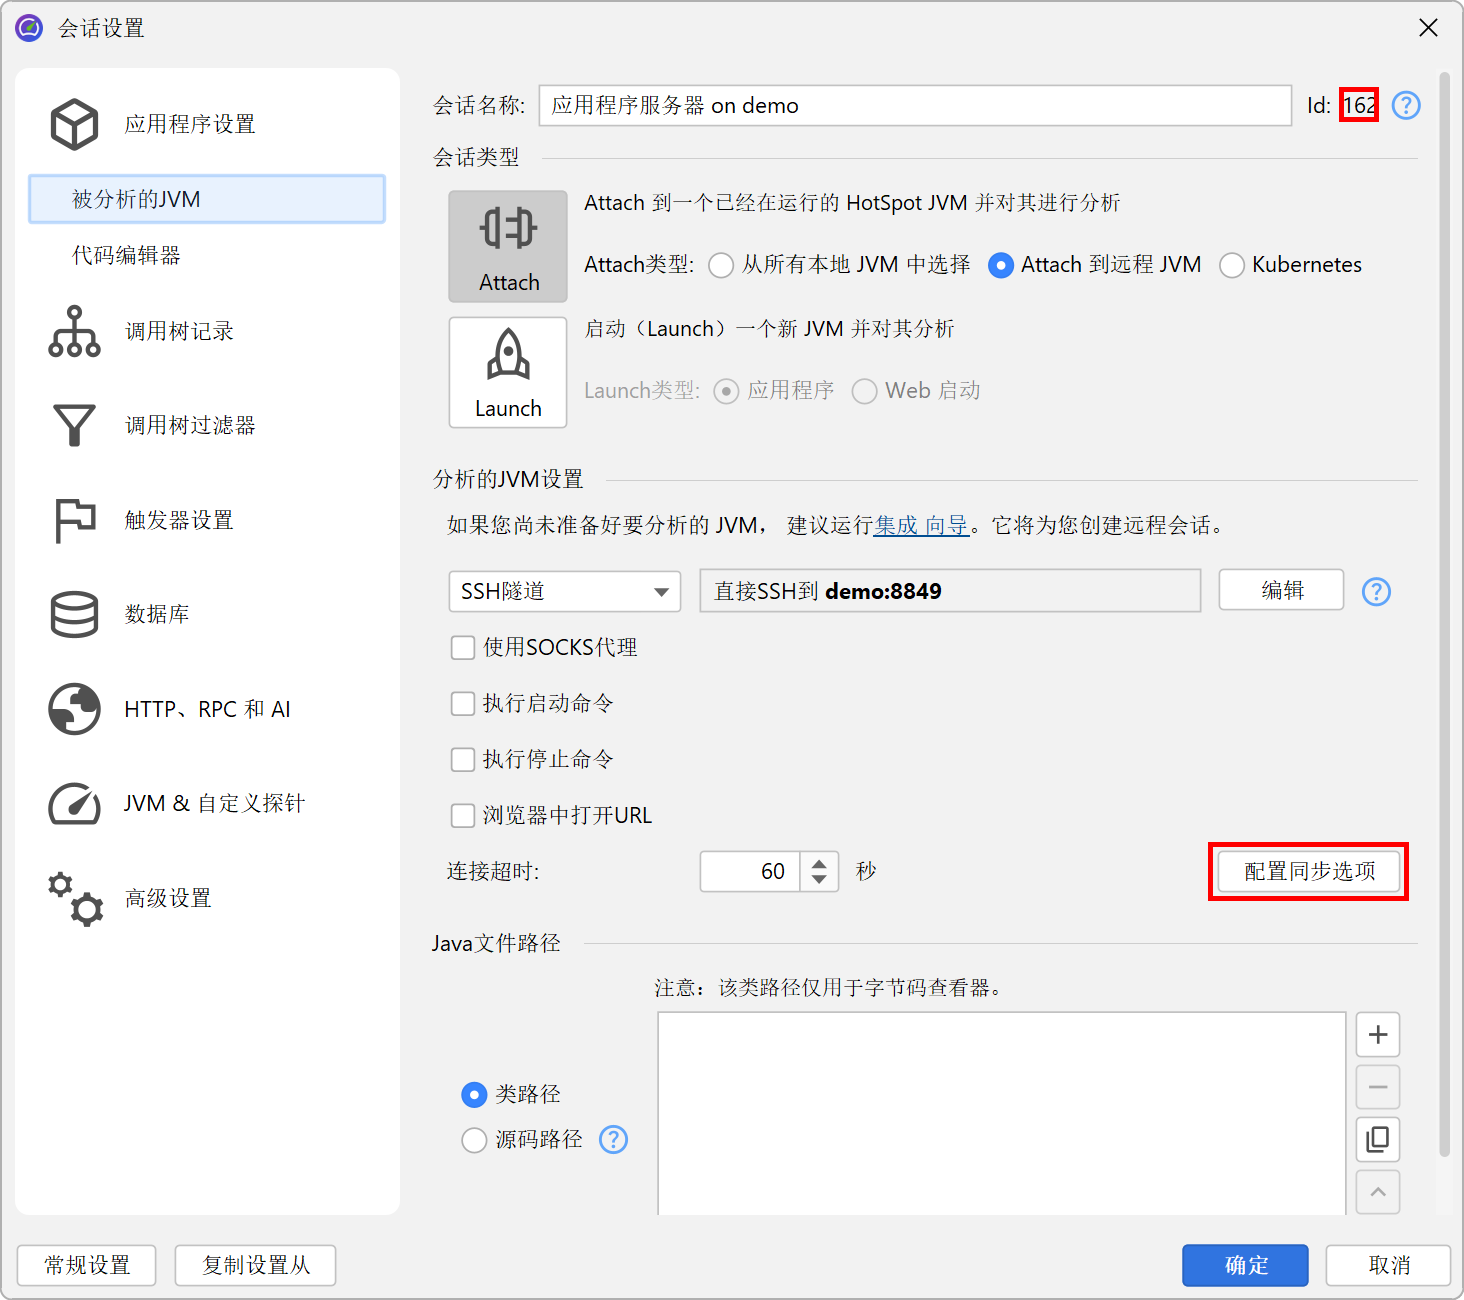Open the Advanced Settings (高级设置) gear section

coord(167,898)
